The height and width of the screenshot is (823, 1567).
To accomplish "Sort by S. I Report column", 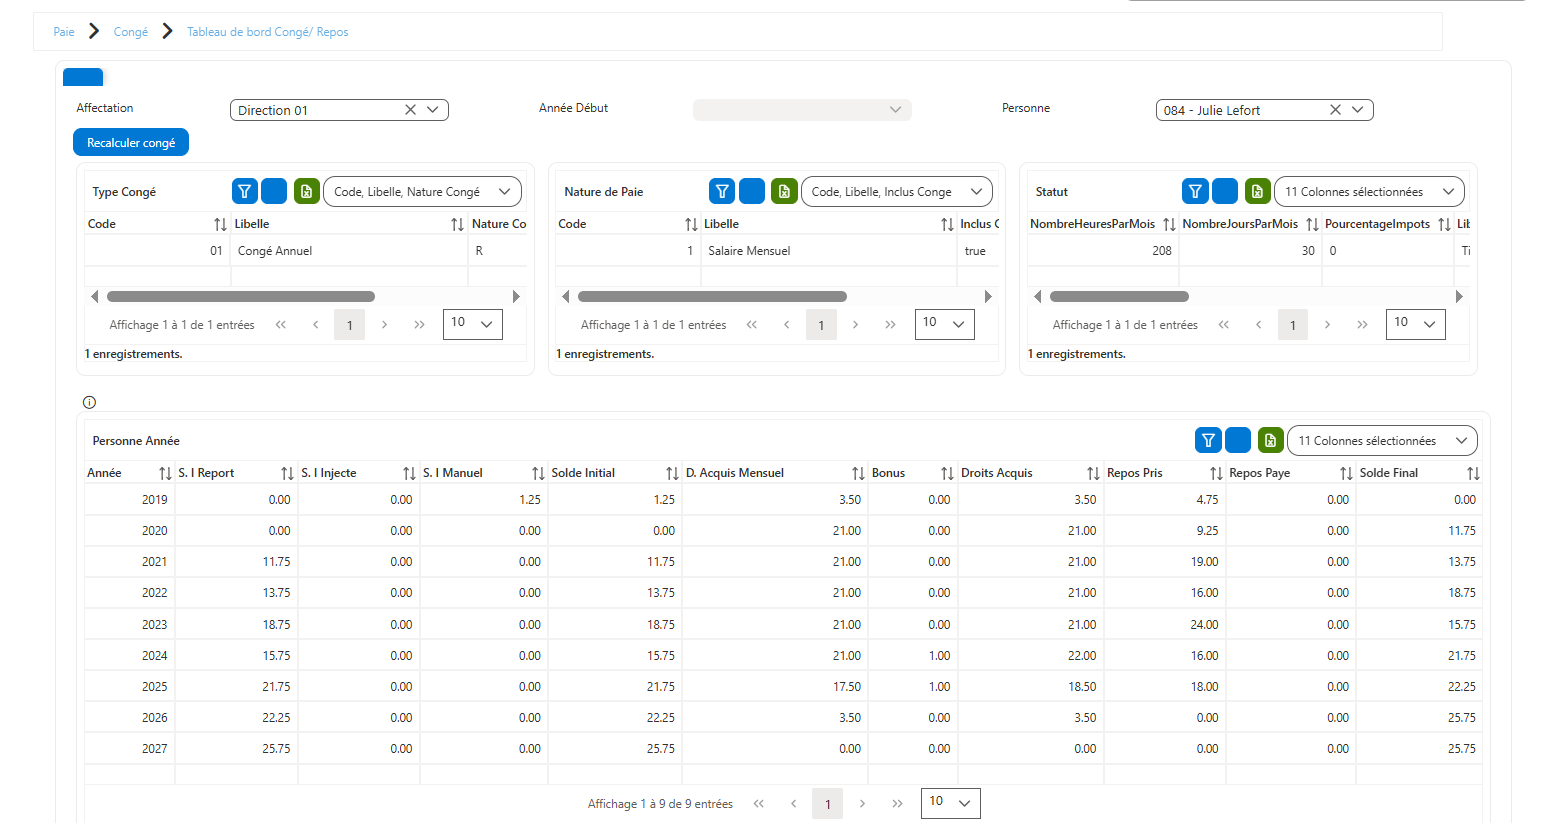I will pos(287,473).
